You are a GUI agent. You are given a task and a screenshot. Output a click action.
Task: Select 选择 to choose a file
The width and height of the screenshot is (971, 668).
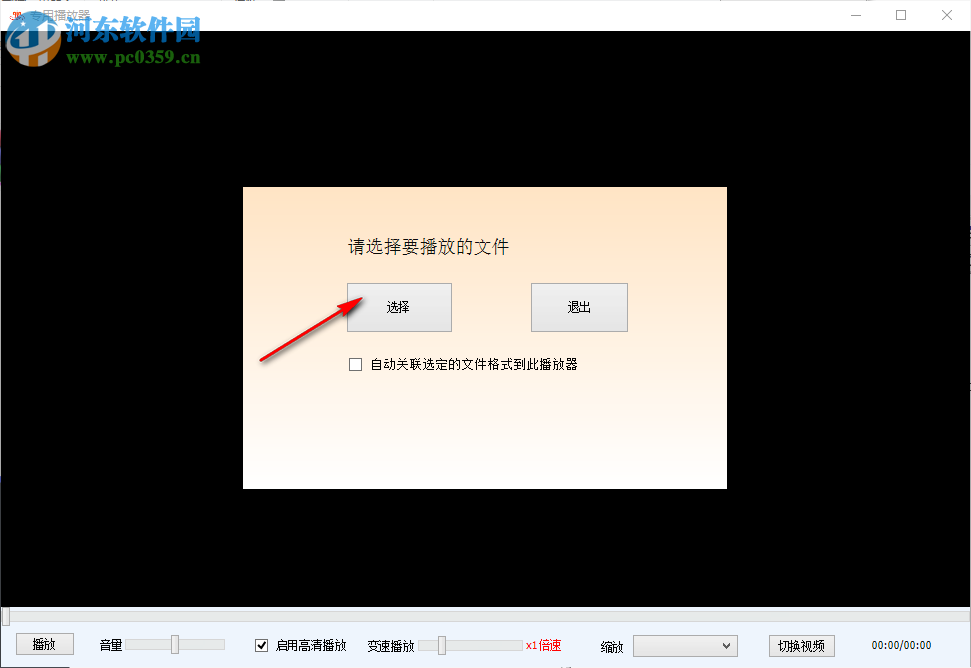pyautogui.click(x=399, y=307)
